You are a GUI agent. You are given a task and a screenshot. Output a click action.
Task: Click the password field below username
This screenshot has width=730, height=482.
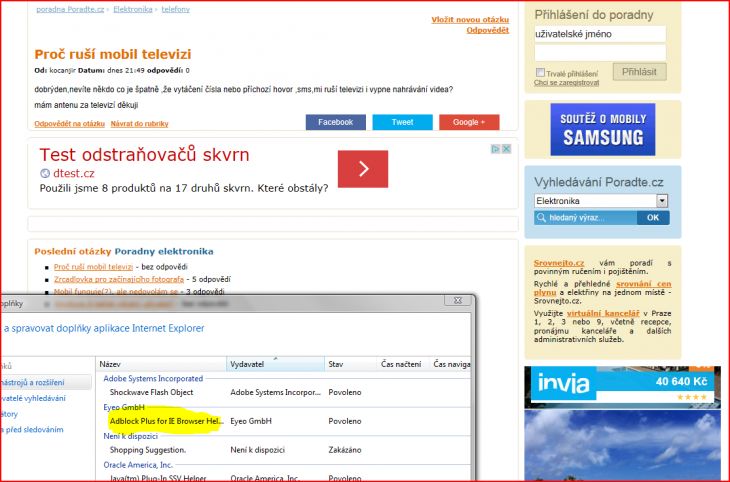[600, 53]
